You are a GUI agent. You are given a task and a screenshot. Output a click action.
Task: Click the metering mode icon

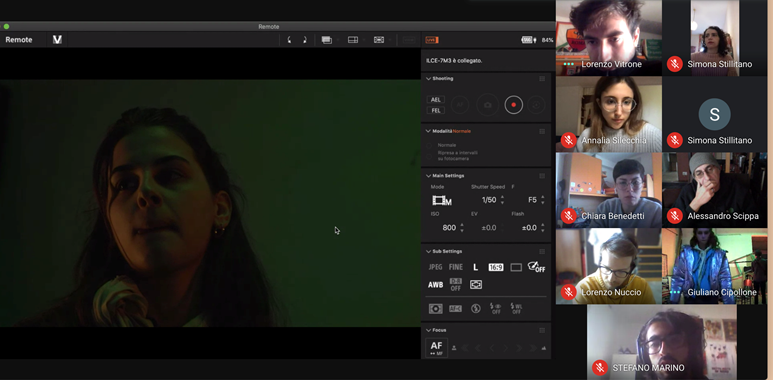pos(435,309)
